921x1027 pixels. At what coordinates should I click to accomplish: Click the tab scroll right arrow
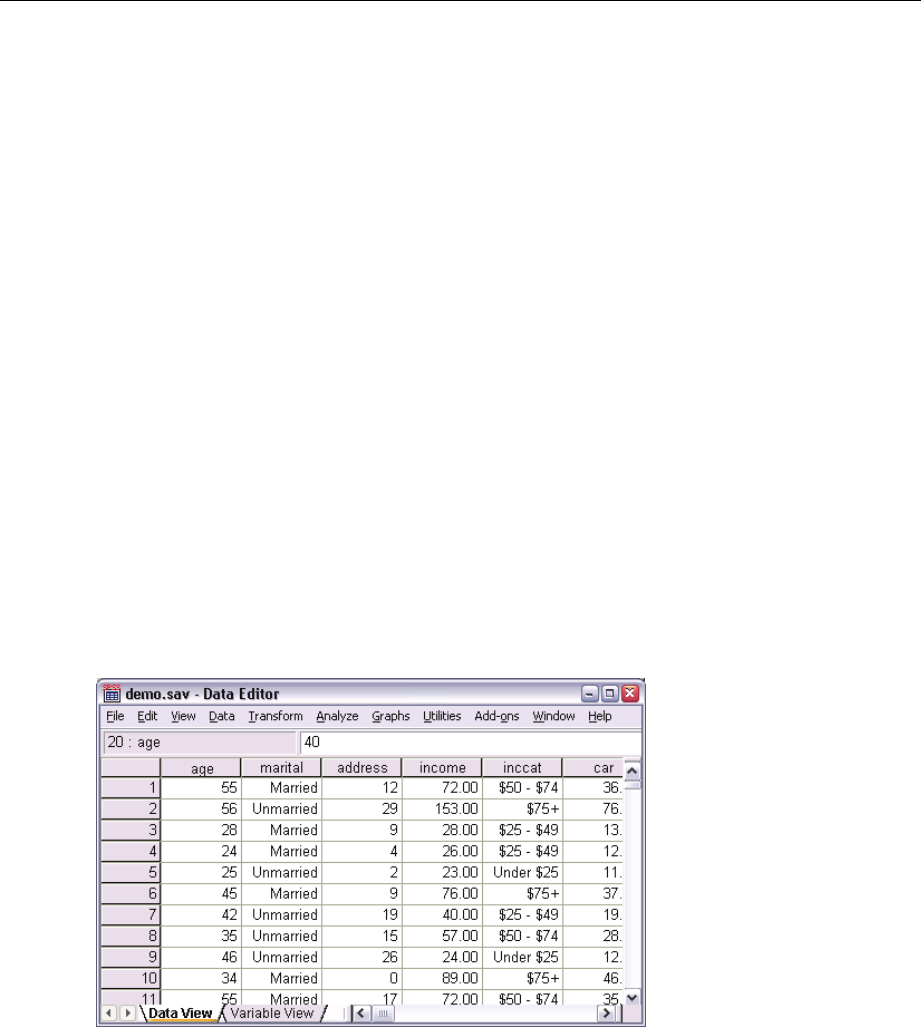tap(127, 1013)
